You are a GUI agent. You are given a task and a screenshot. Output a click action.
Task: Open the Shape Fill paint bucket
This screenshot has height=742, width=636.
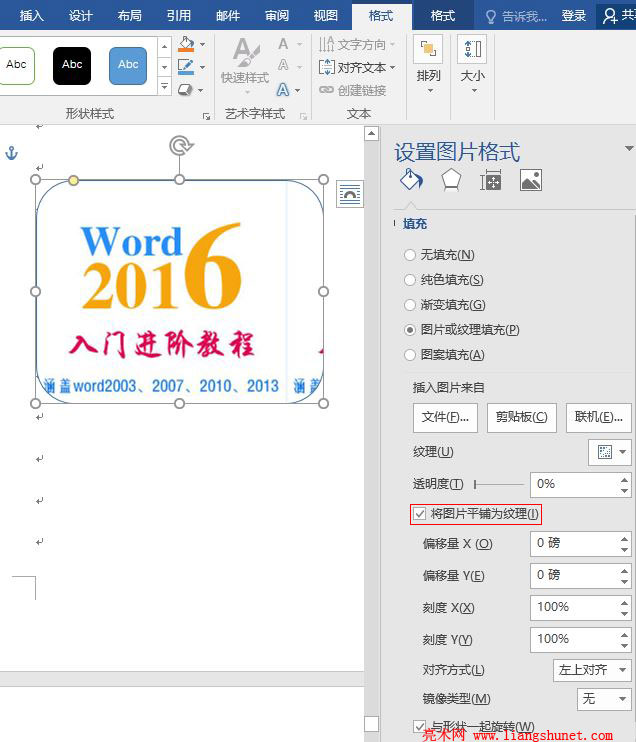click(x=186, y=44)
